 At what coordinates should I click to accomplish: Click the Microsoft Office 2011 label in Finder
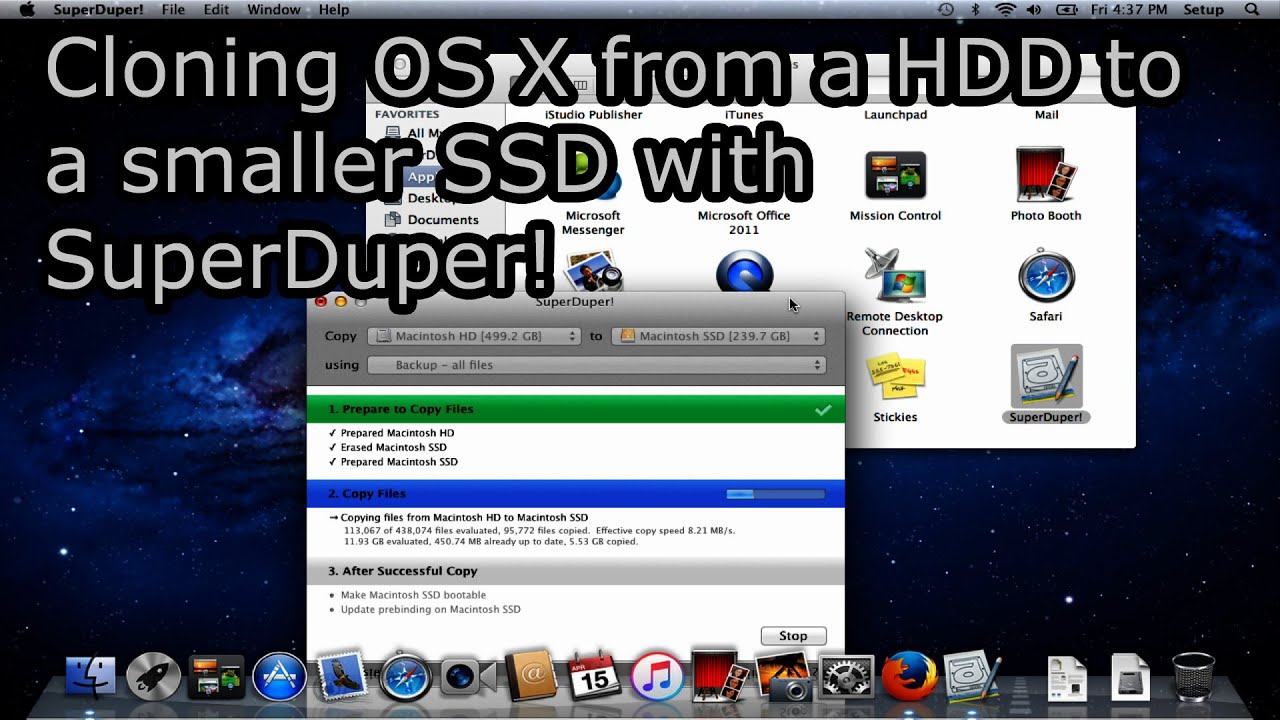click(744, 222)
